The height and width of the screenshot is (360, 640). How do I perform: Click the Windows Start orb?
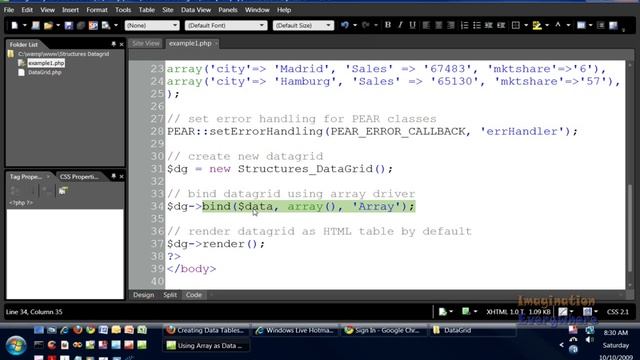pyautogui.click(x=16, y=345)
